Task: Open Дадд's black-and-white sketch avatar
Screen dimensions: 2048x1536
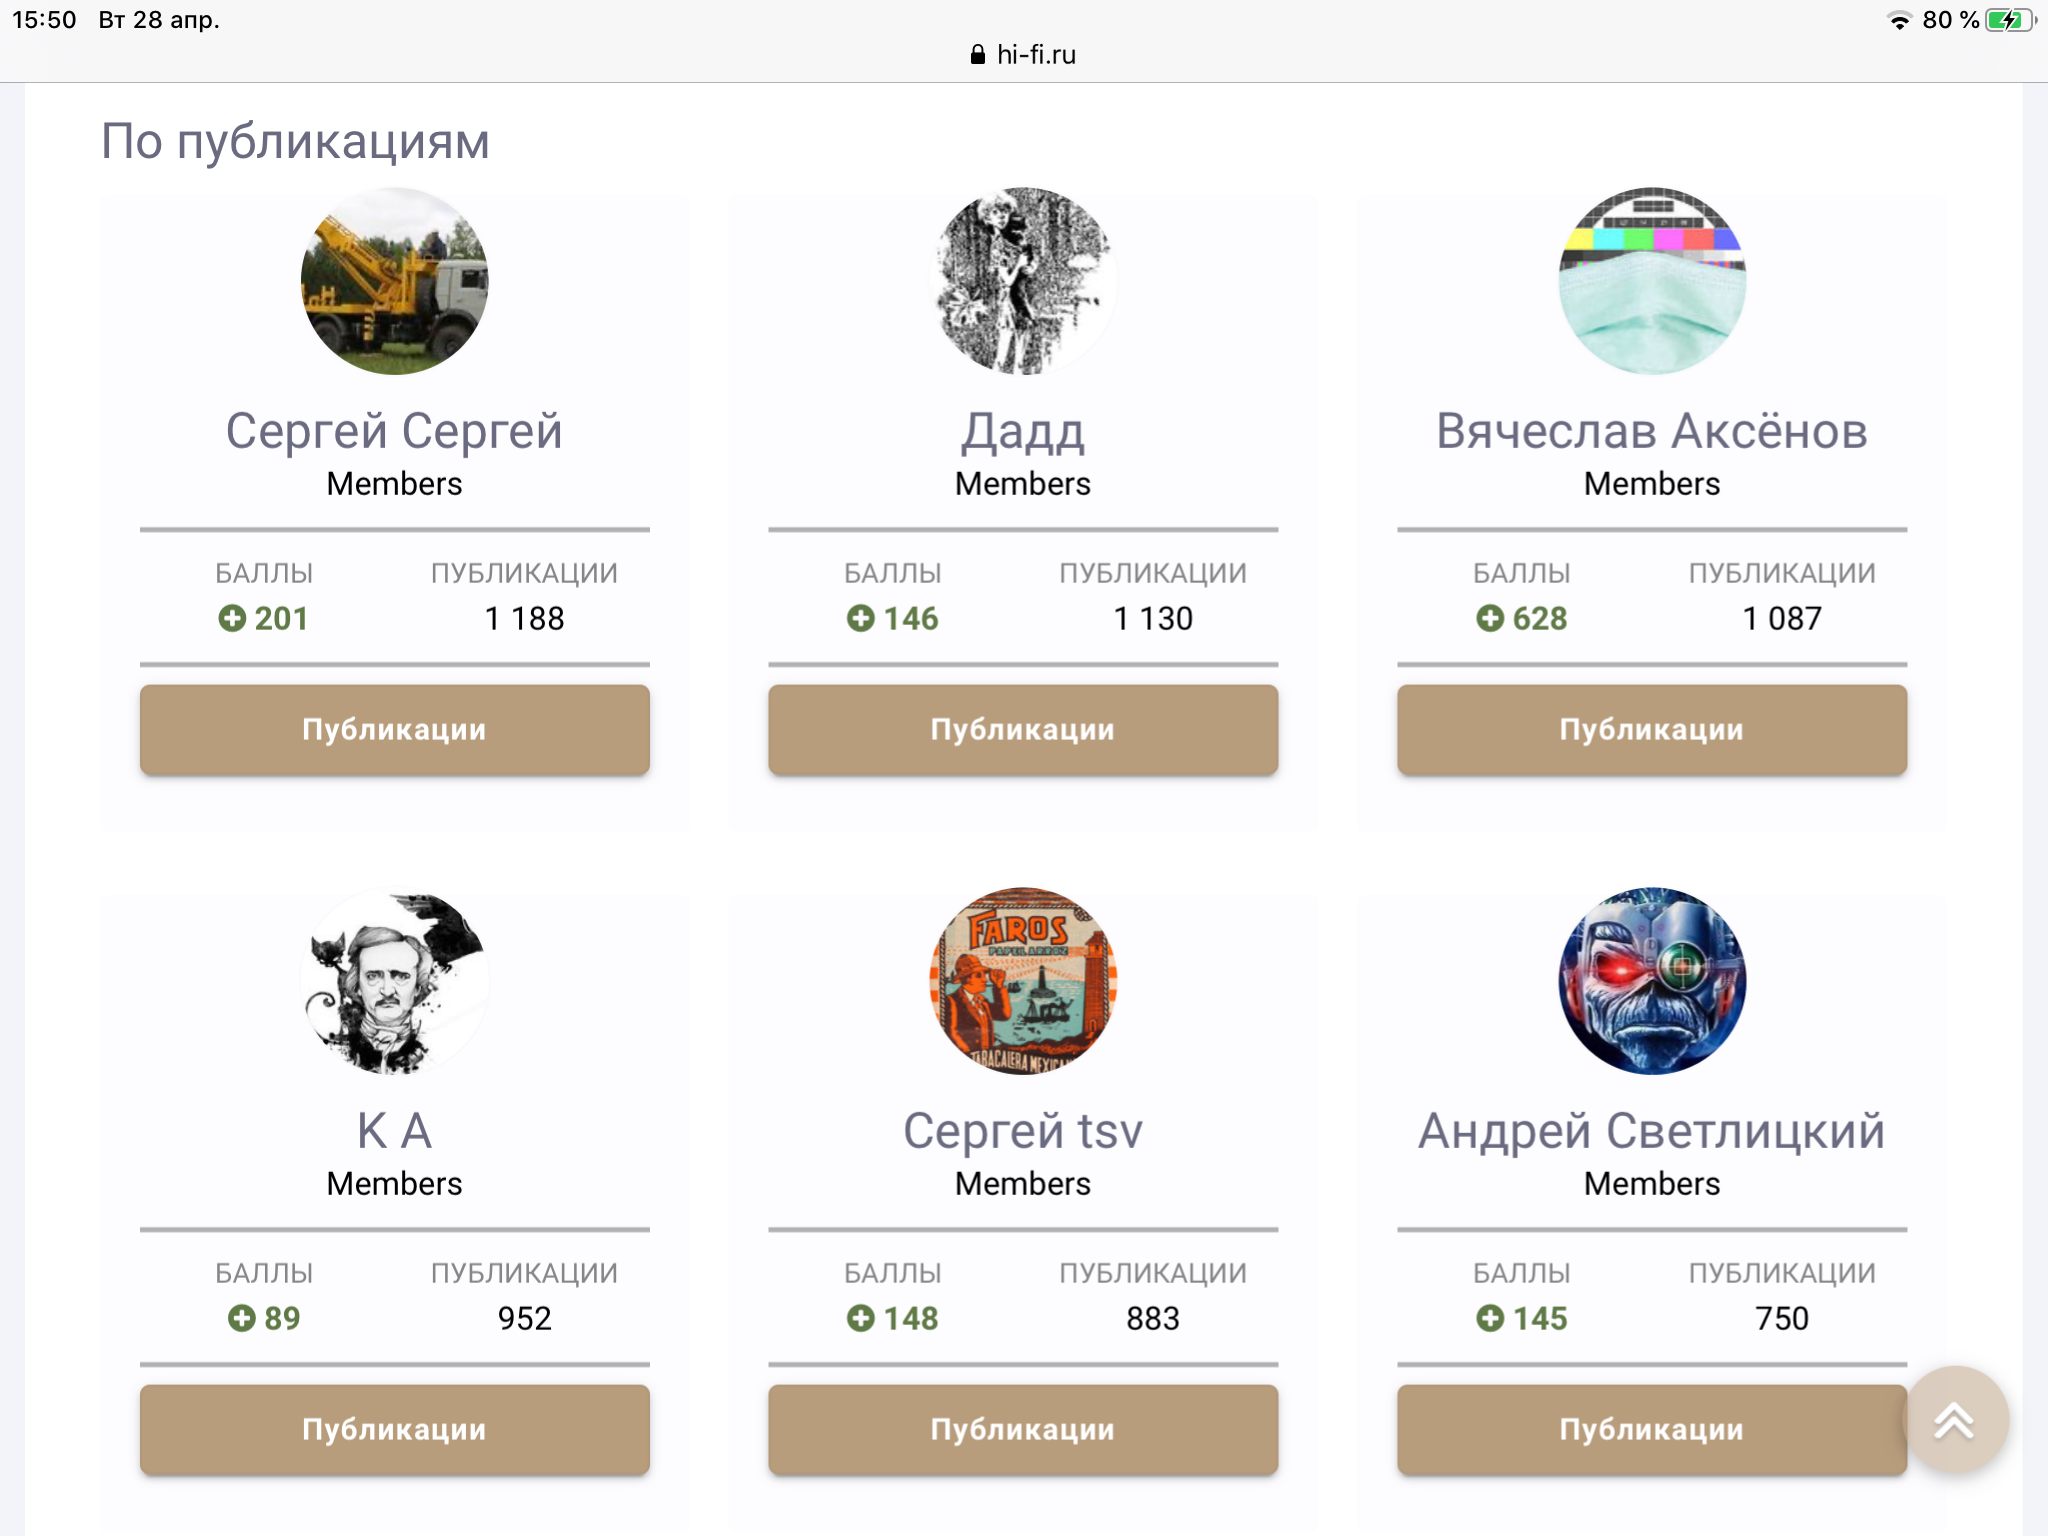Action: point(1023,281)
